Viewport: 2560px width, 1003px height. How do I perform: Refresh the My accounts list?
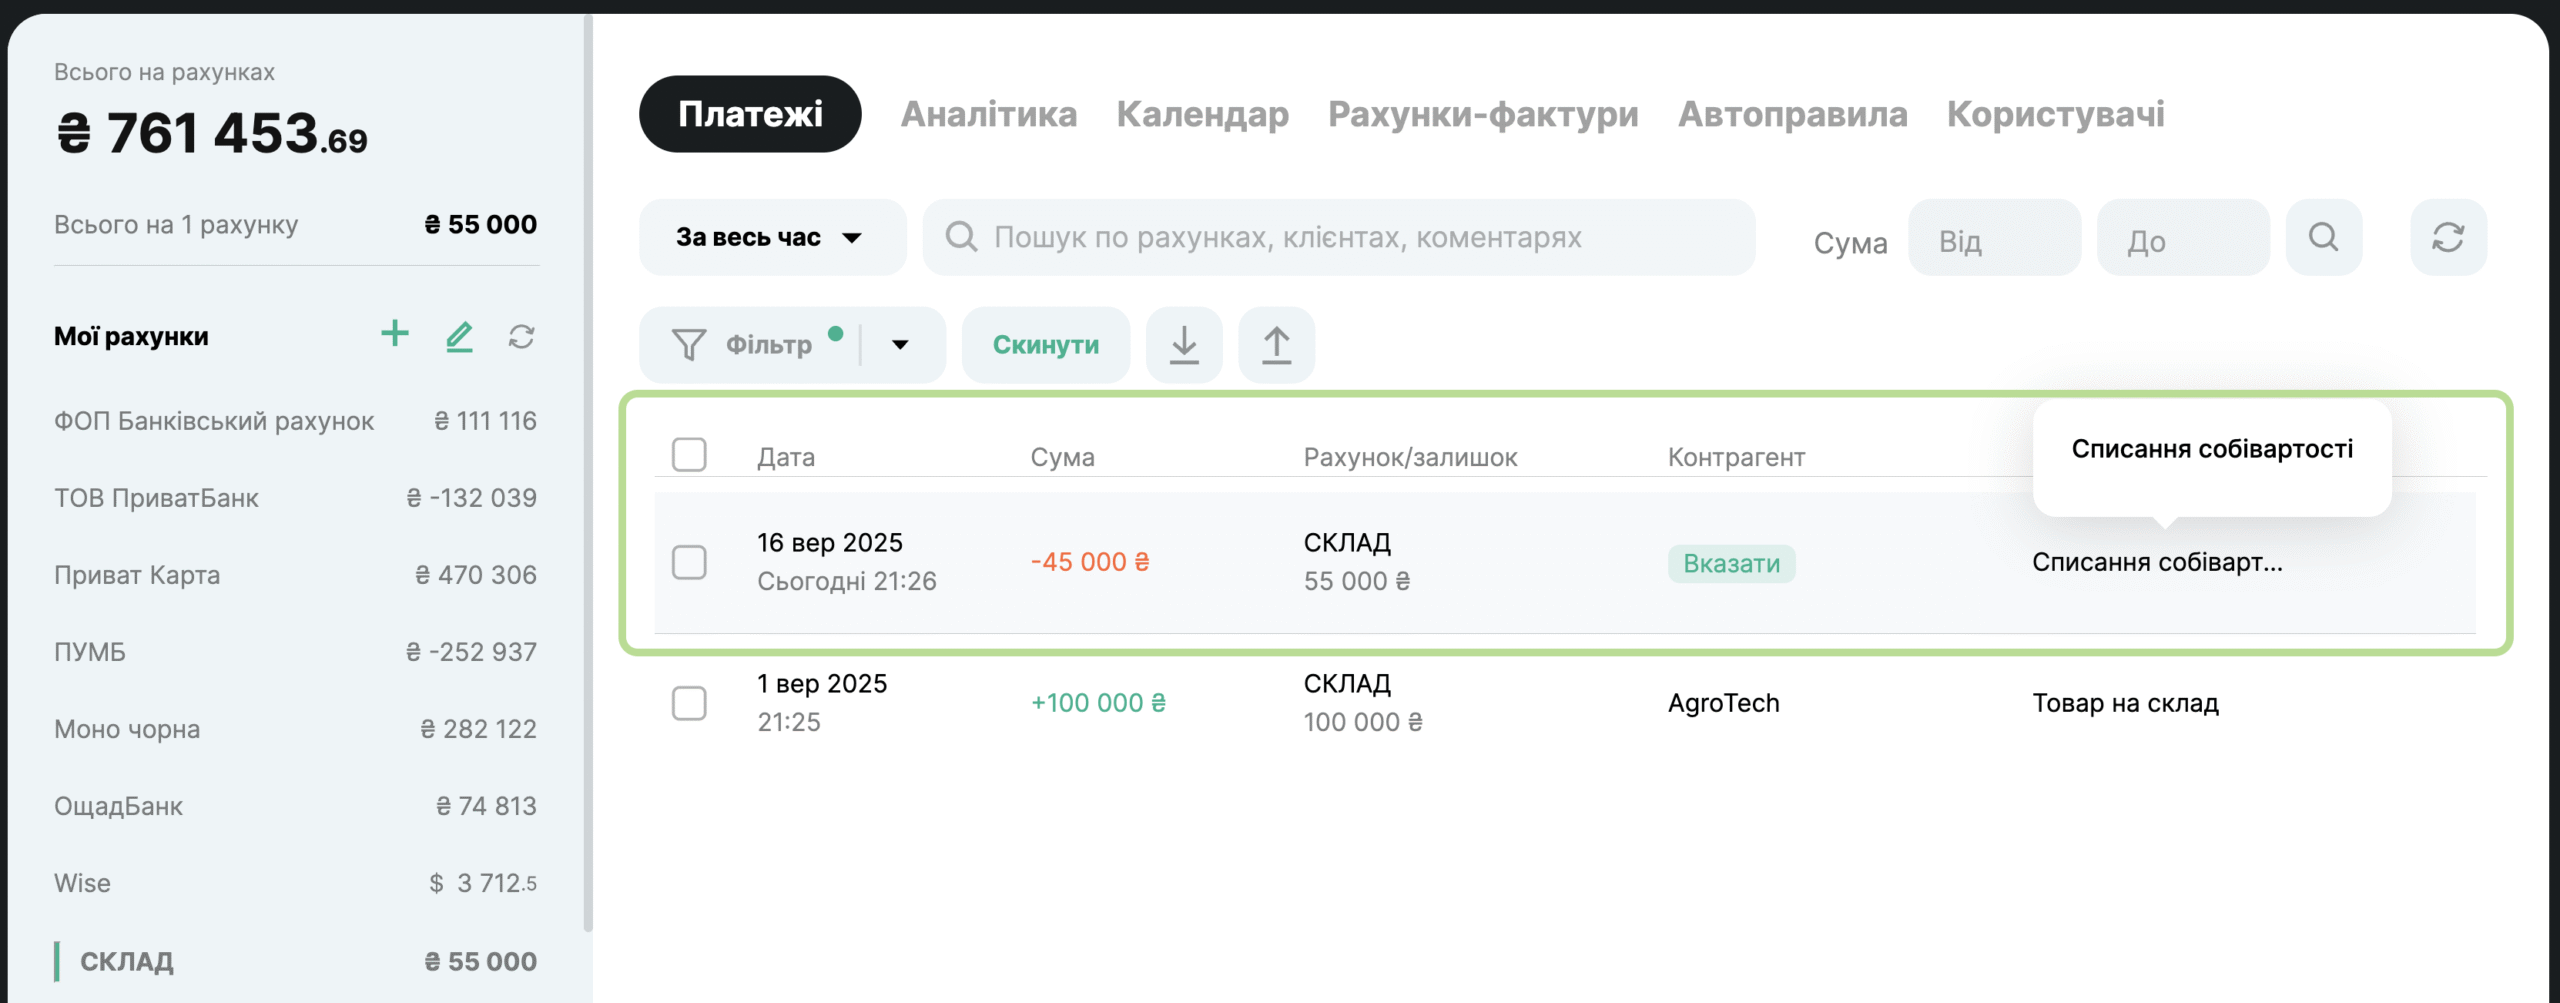521,337
